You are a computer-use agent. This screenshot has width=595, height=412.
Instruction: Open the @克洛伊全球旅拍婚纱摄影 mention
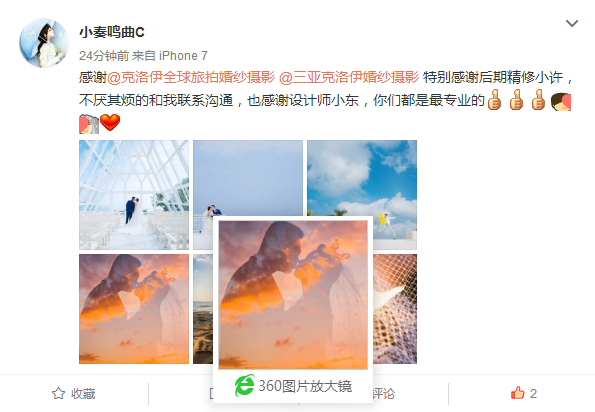pyautogui.click(x=191, y=77)
